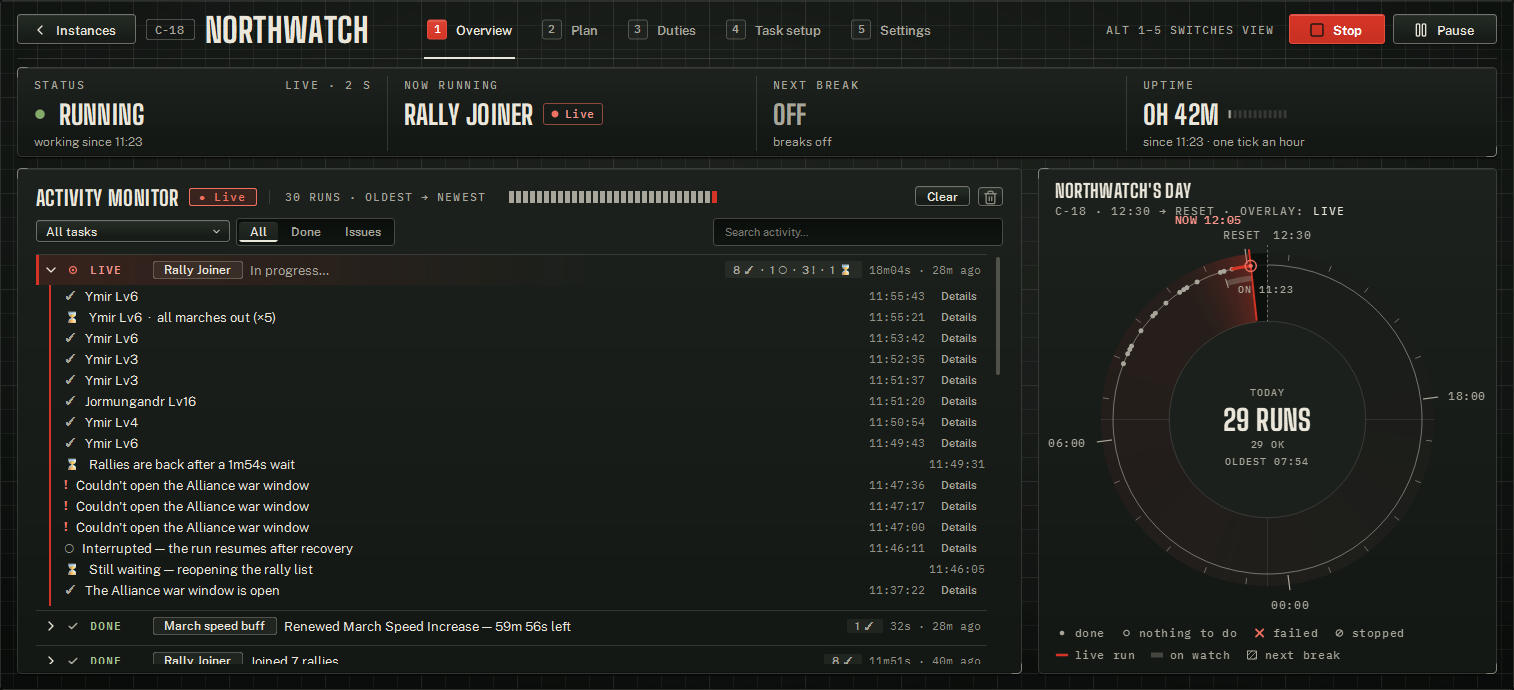Click the 18:00 dial label
The height and width of the screenshot is (690, 1514).
(x=1466, y=396)
